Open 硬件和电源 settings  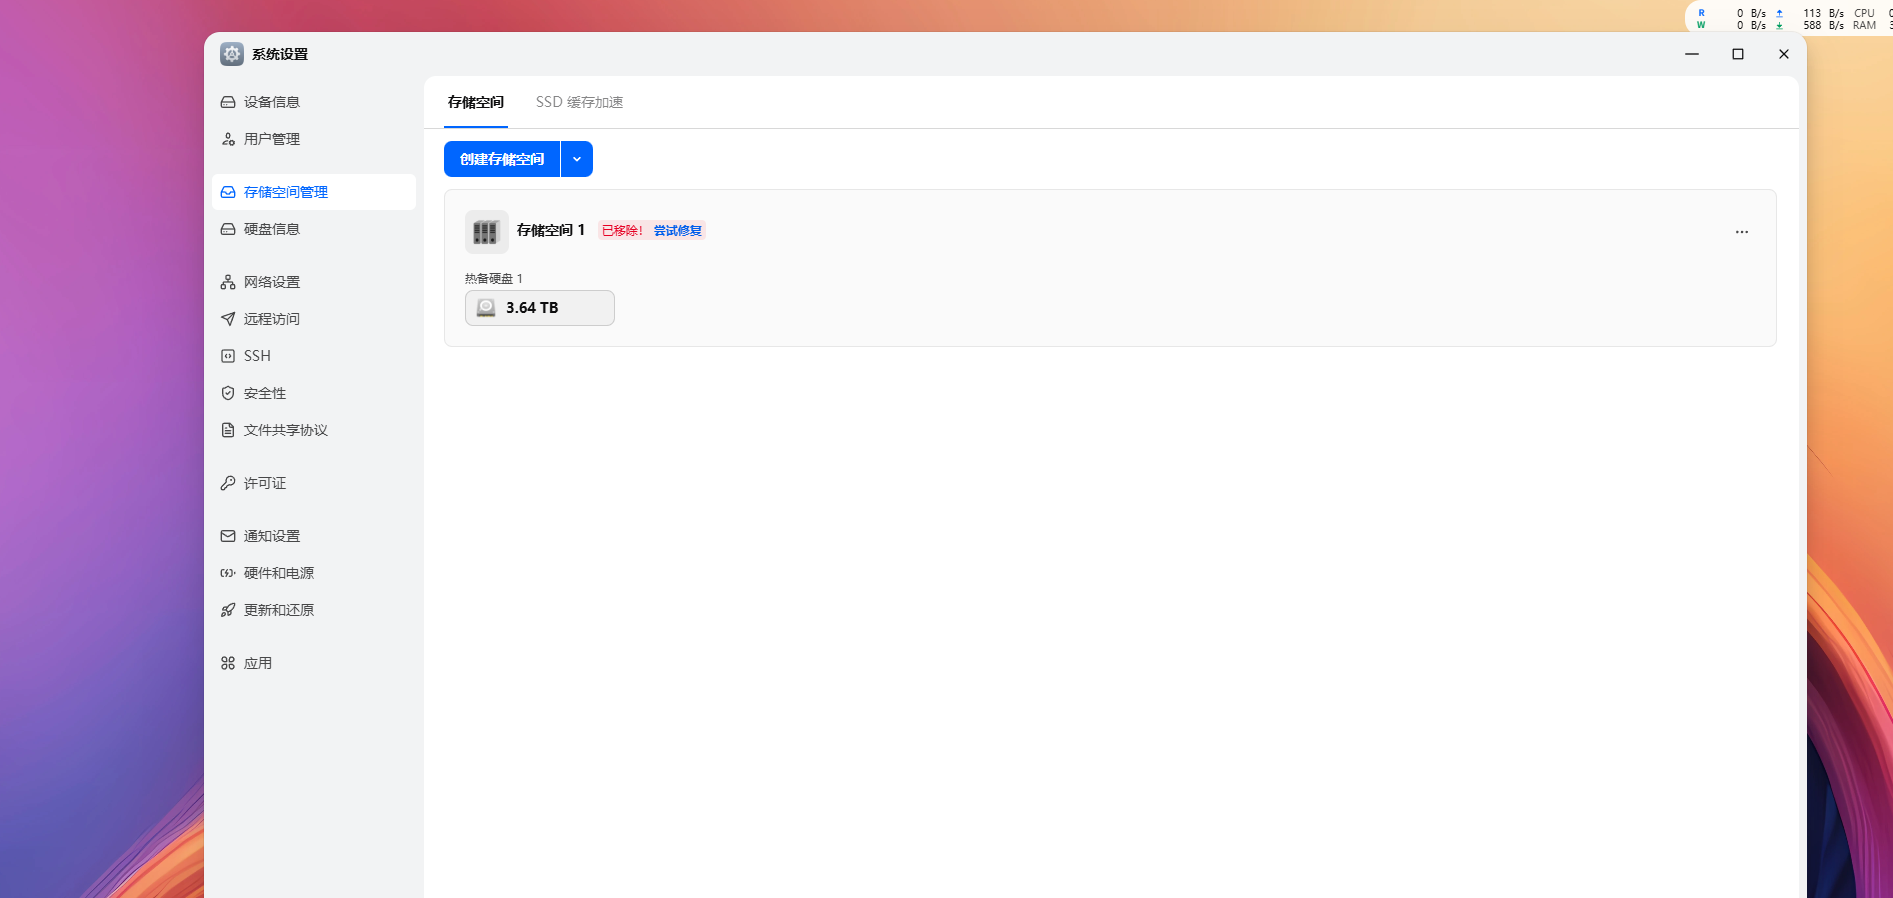tap(314, 573)
